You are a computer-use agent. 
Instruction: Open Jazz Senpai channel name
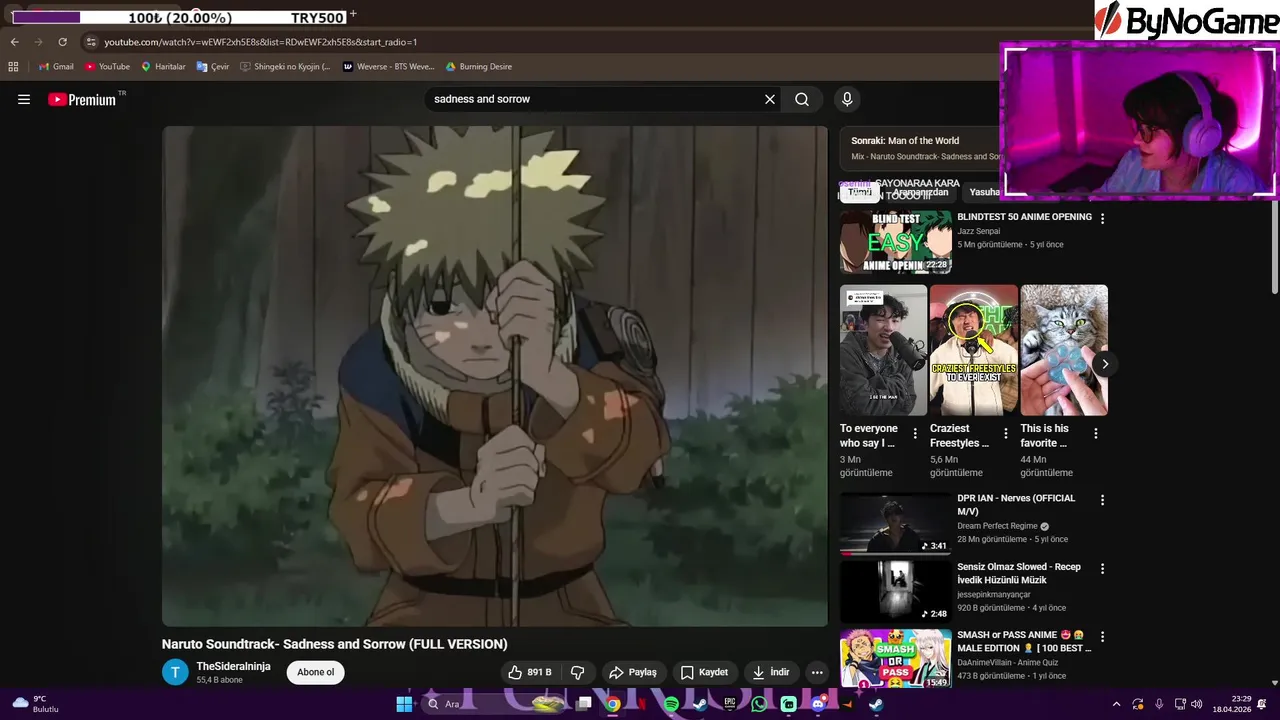pyautogui.click(x=978, y=231)
